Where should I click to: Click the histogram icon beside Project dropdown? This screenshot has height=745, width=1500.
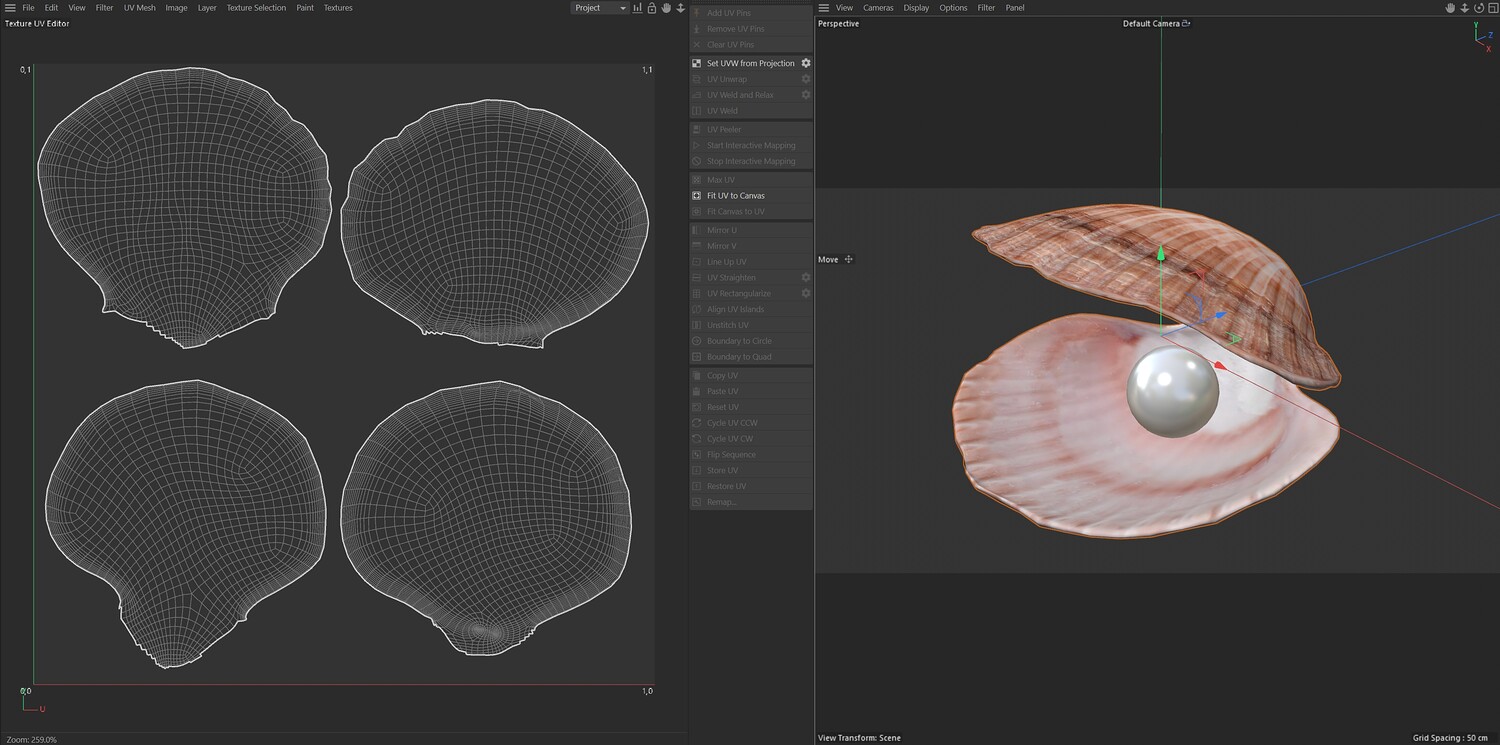pos(638,8)
